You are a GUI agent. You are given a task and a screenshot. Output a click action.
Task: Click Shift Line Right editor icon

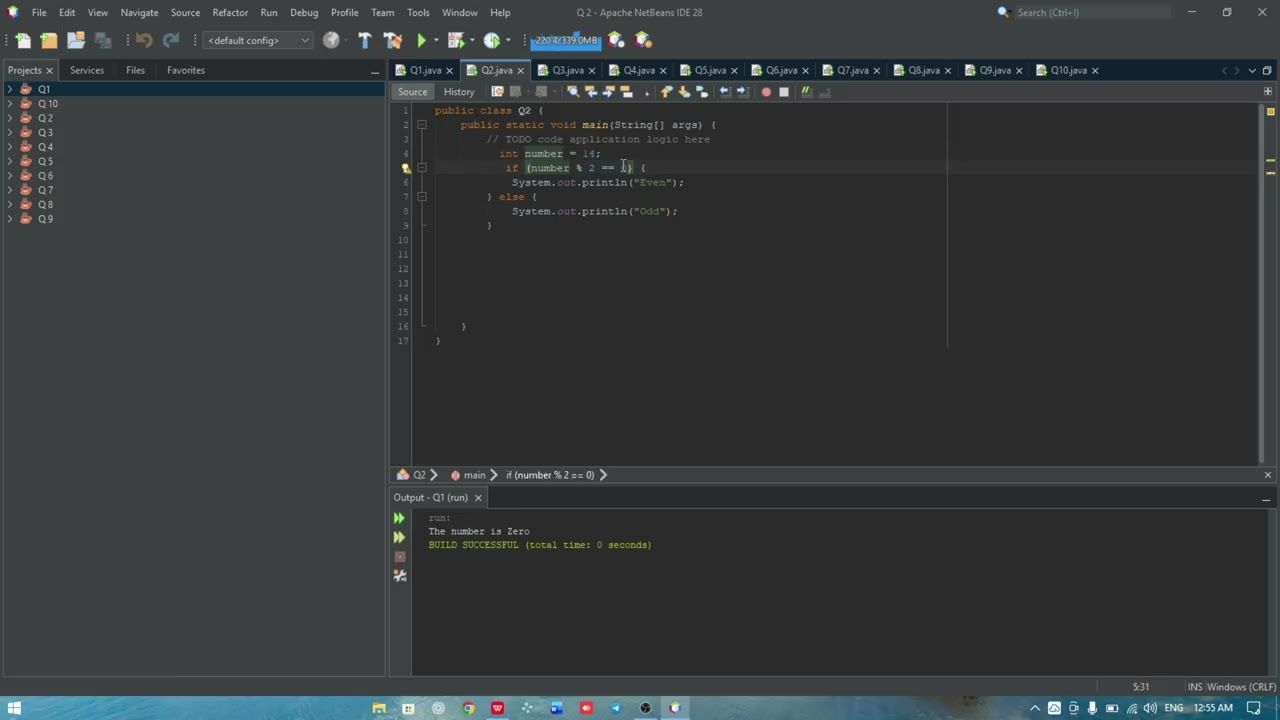pyautogui.click(x=742, y=92)
